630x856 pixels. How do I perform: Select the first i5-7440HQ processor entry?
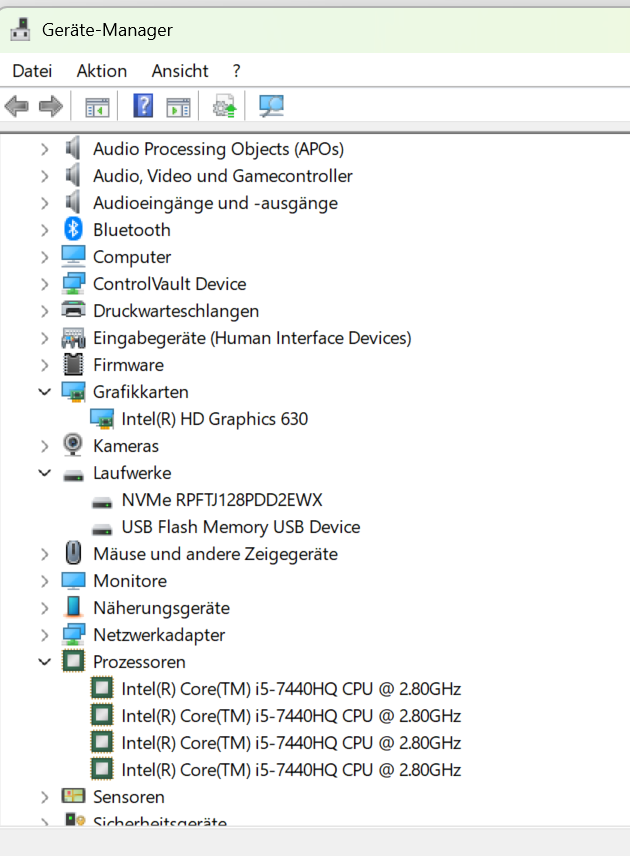pos(291,688)
